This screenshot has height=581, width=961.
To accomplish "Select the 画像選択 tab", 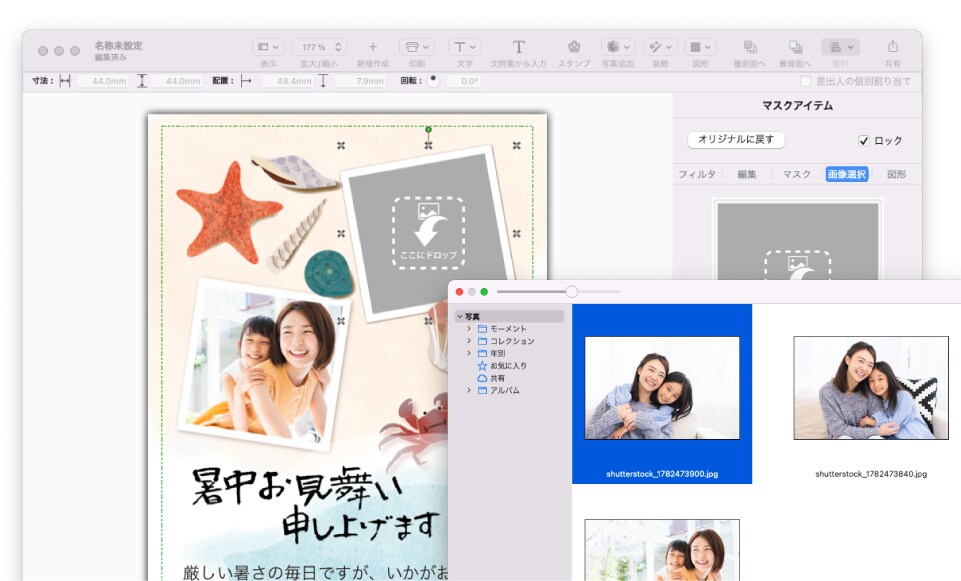I will pyautogui.click(x=847, y=174).
